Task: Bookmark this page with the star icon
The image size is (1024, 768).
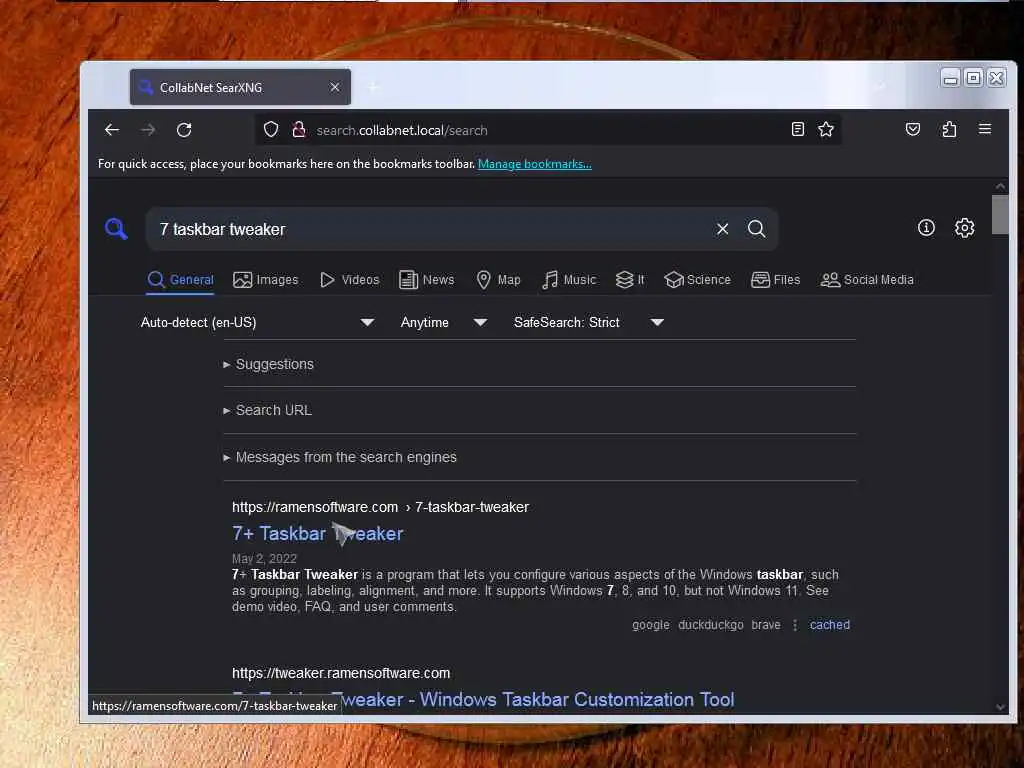Action: 826,129
